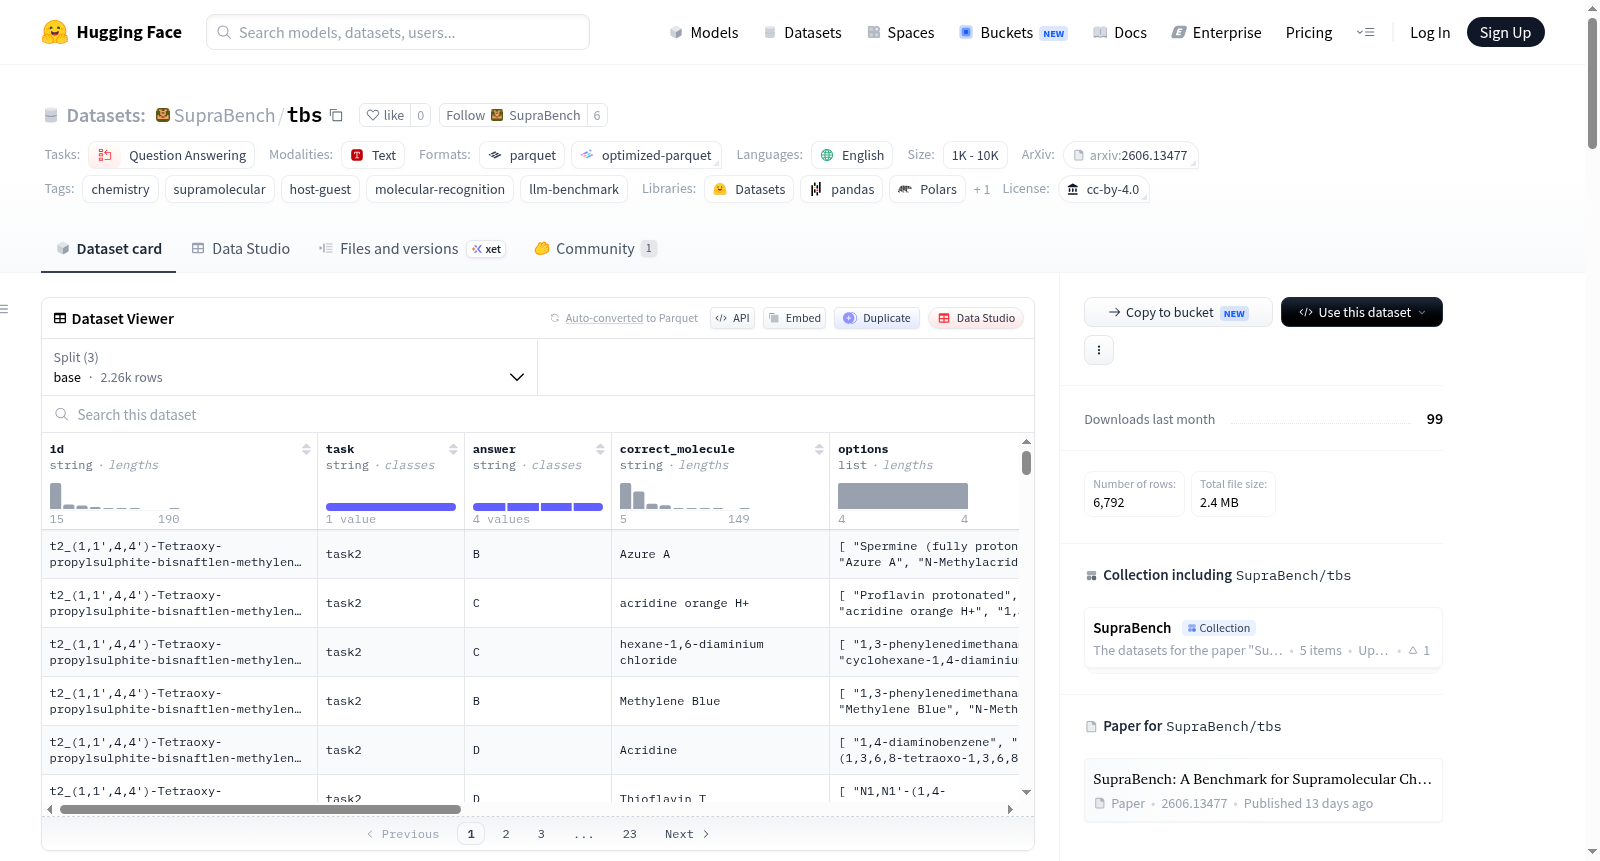This screenshot has height=861, width=1600.
Task: Click the host-guest tag
Action: [320, 189]
